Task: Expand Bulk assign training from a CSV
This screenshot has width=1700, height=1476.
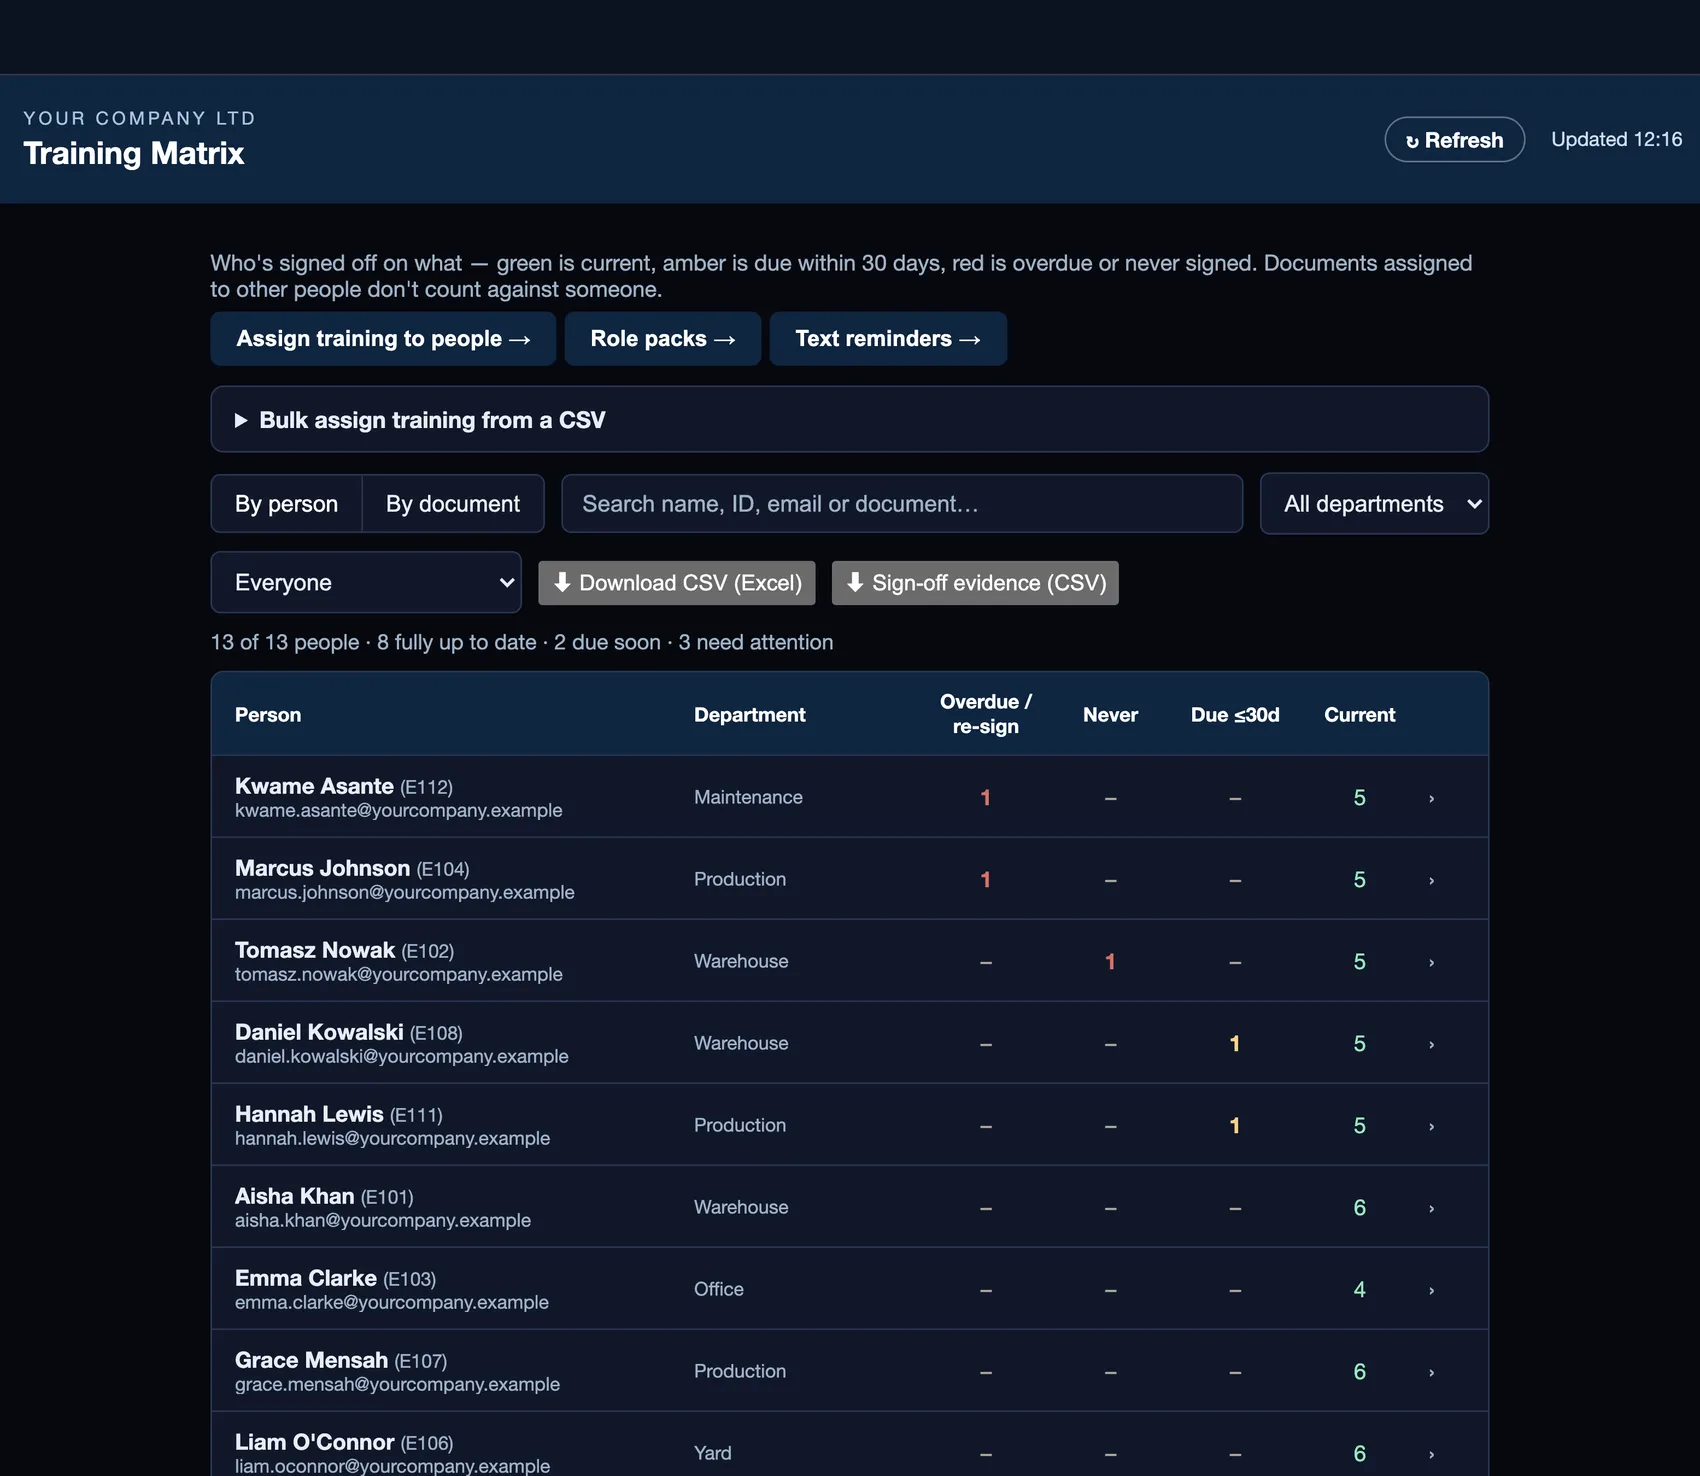Action: click(849, 420)
